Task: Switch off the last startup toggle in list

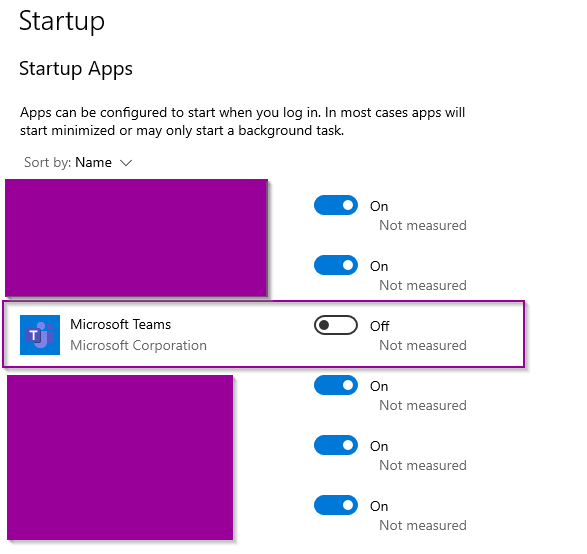Action: click(336, 505)
